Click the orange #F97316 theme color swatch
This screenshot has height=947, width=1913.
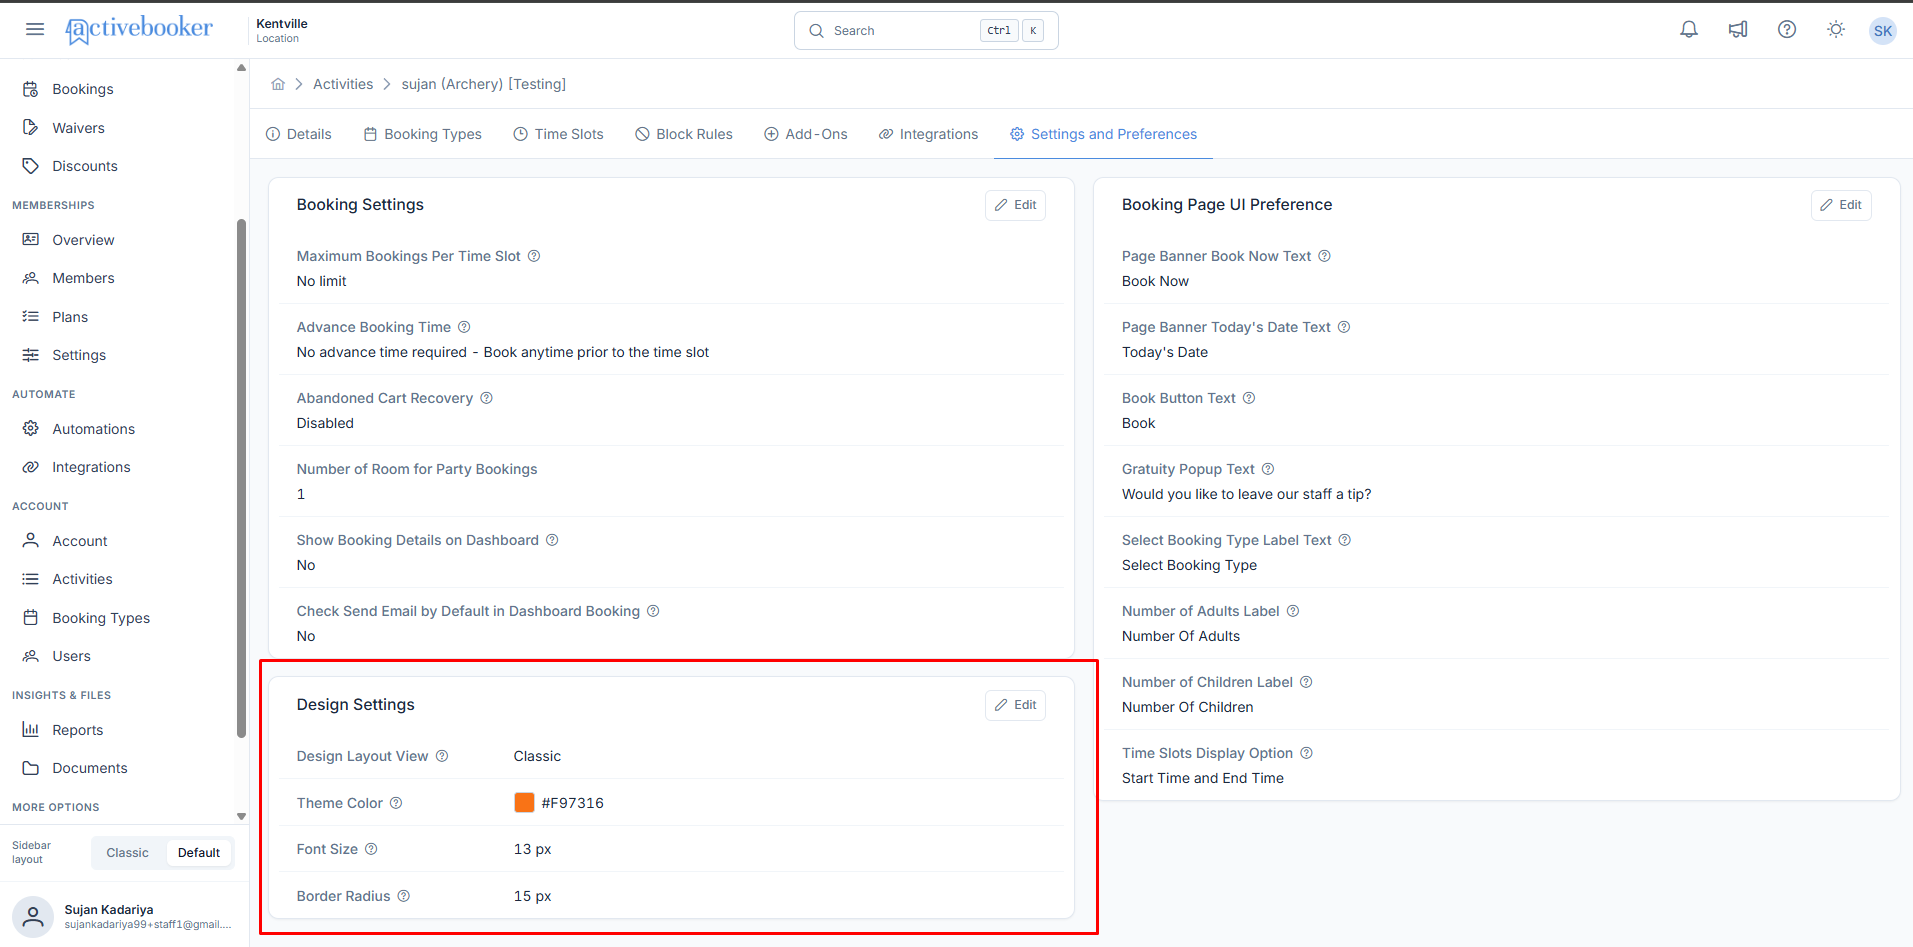pyautogui.click(x=524, y=803)
